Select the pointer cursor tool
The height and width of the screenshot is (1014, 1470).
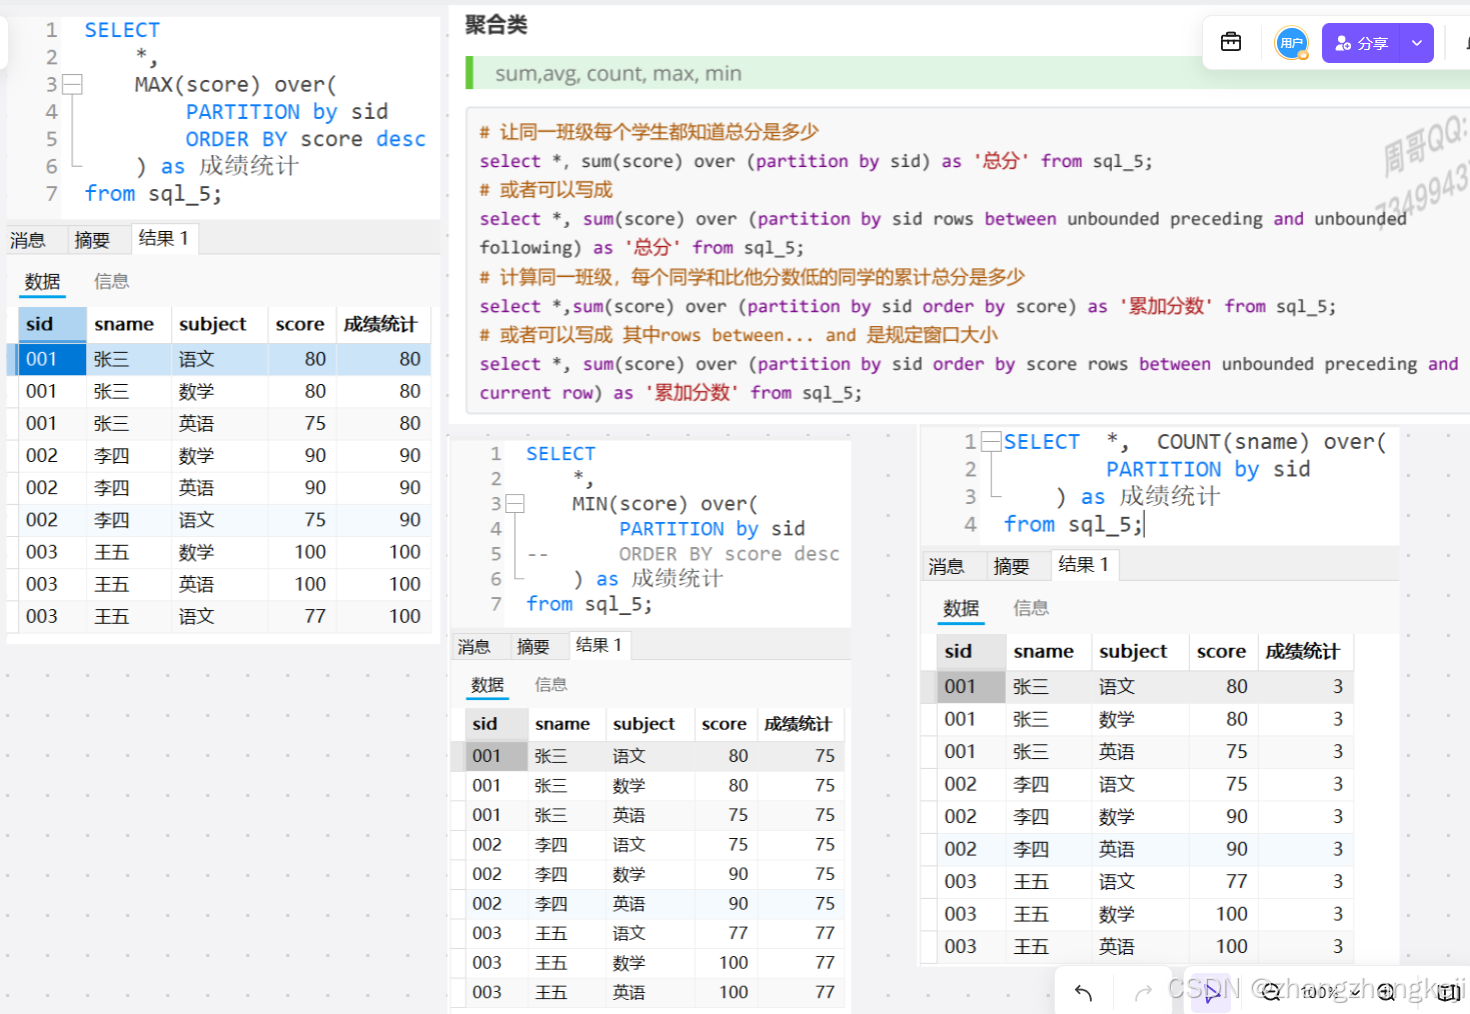[x=1211, y=992]
